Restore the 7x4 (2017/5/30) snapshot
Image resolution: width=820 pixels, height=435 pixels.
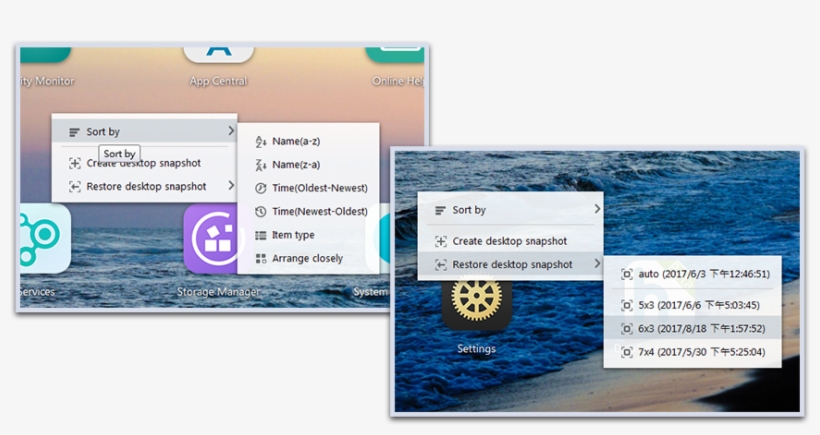692,352
